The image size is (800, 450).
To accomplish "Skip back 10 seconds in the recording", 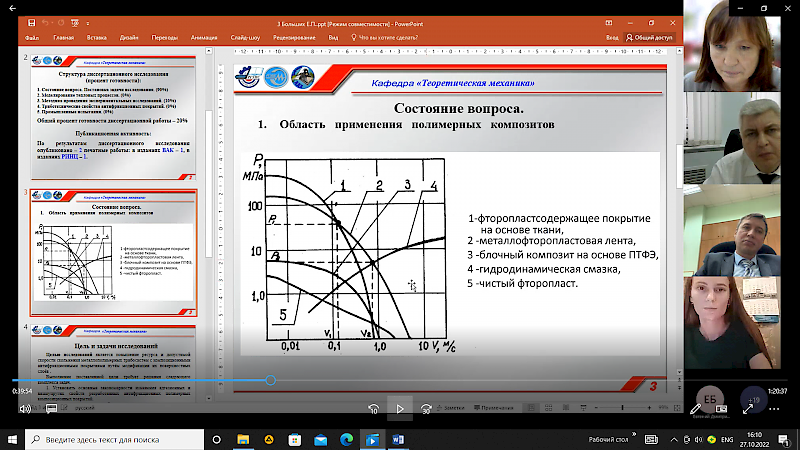I will (x=373, y=408).
